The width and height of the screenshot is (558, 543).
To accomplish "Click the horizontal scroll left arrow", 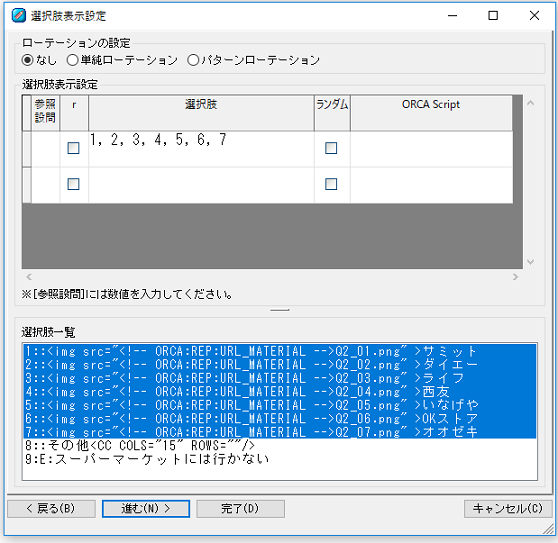I will click(x=29, y=277).
